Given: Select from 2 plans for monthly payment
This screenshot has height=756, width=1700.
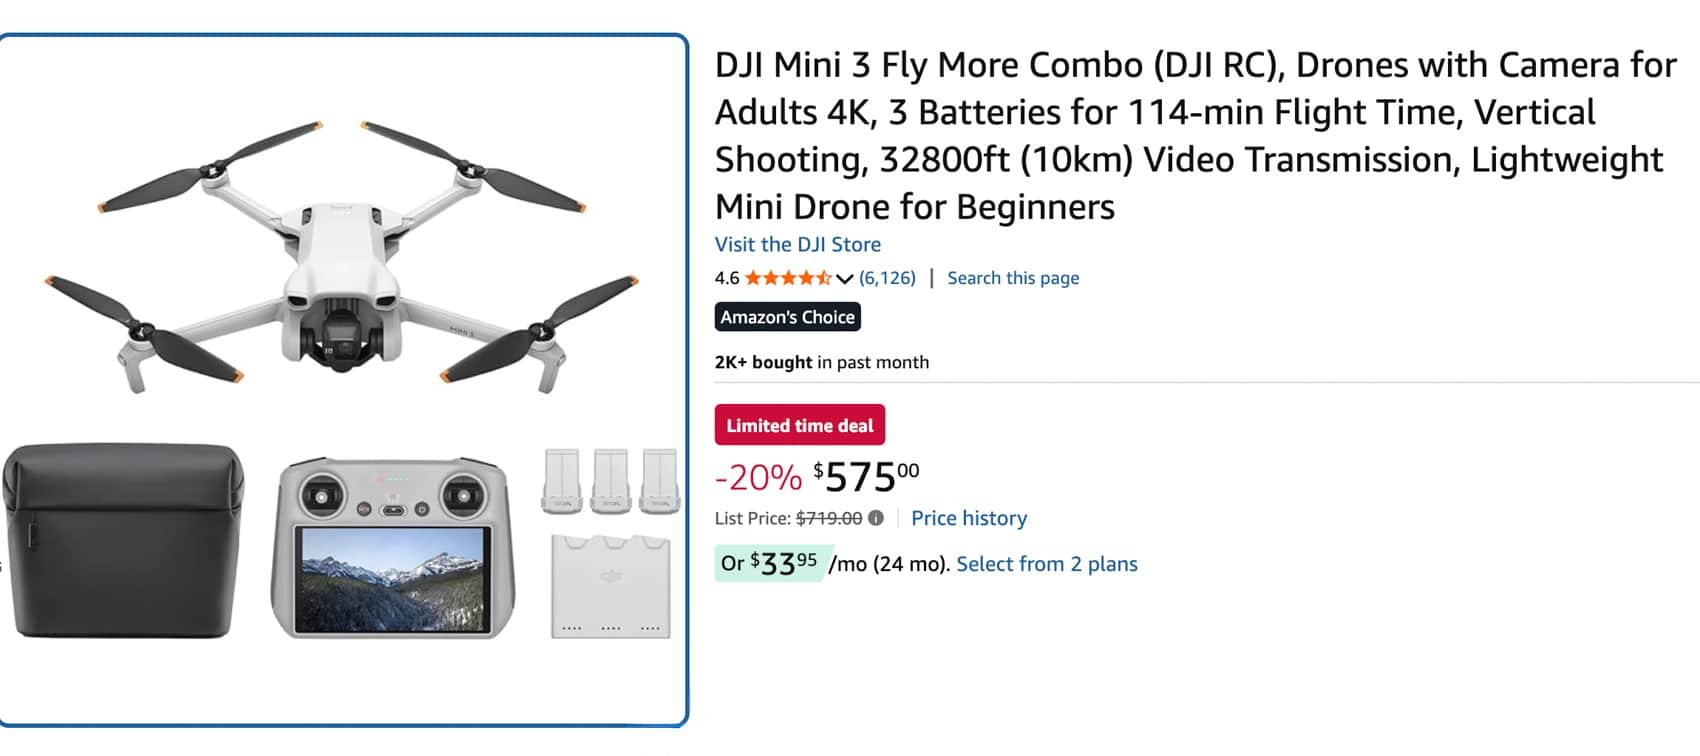Looking at the screenshot, I should coord(1047,564).
